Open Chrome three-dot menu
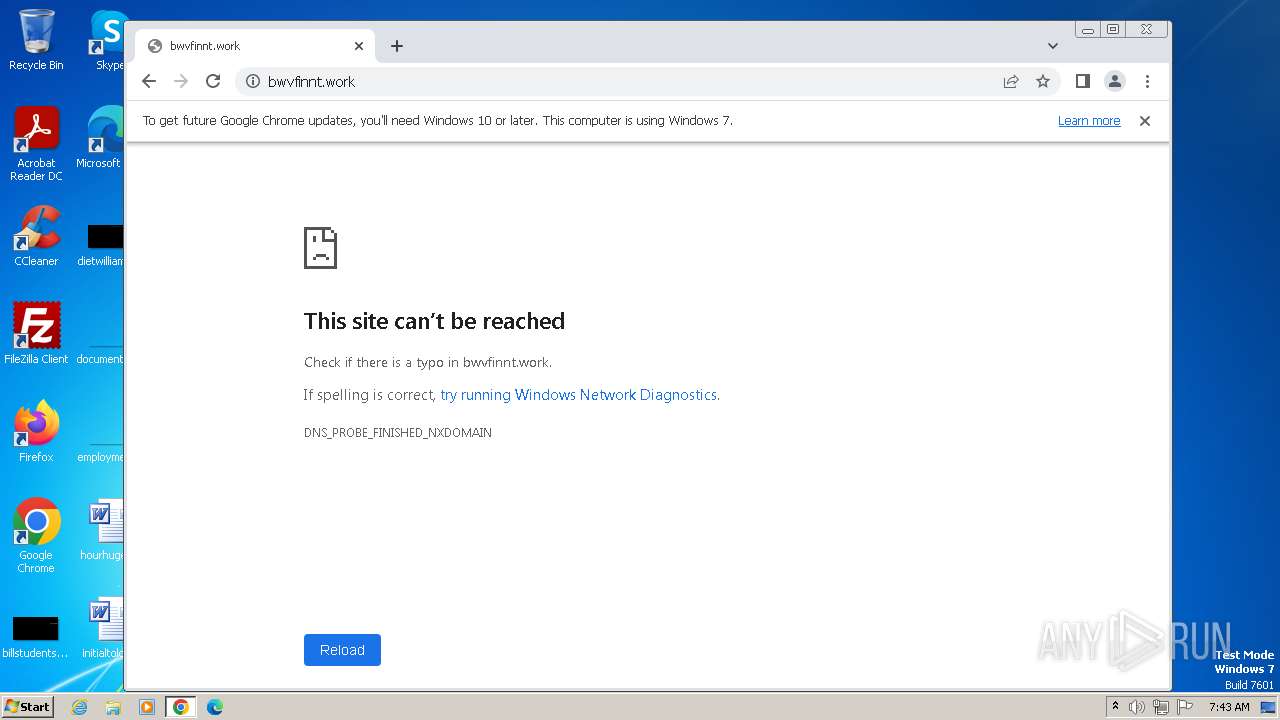This screenshot has width=1280, height=720. tap(1147, 82)
